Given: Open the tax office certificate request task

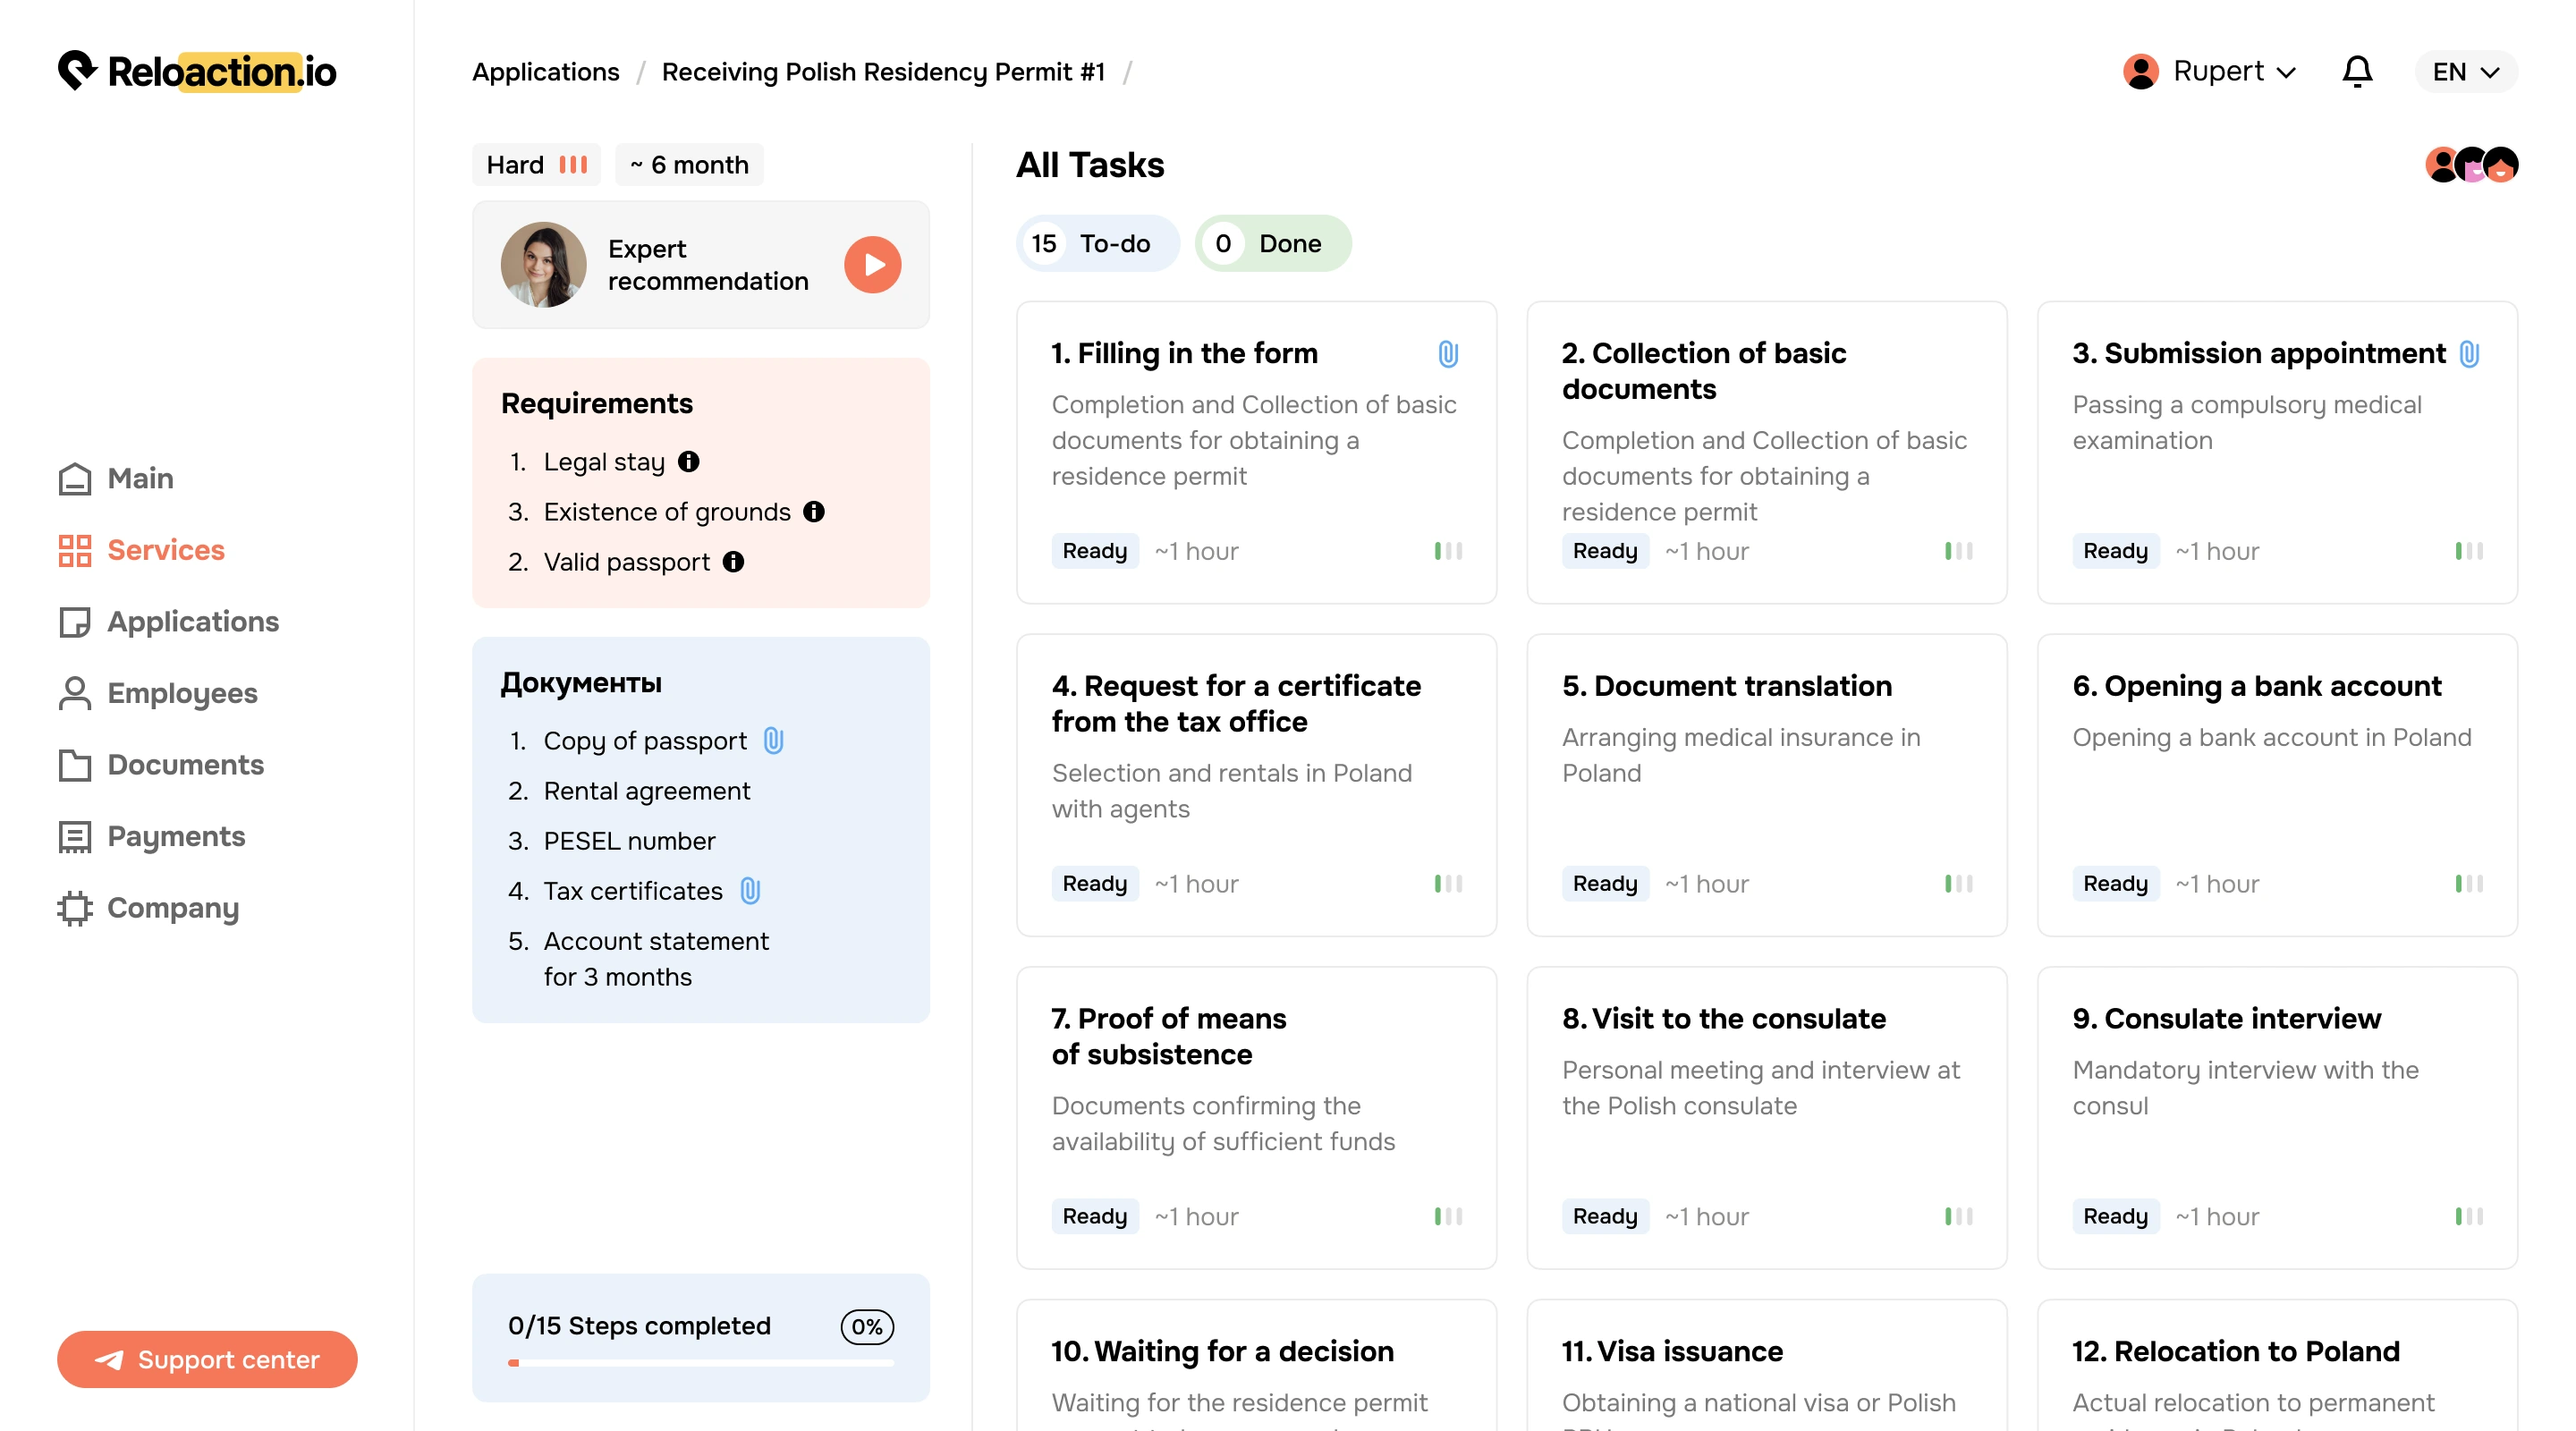Looking at the screenshot, I should click(1256, 785).
